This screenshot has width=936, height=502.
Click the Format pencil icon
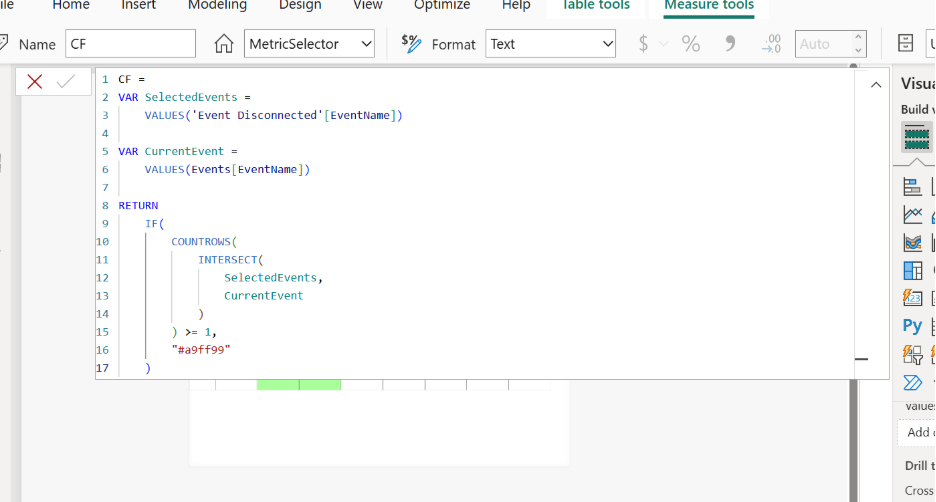click(x=411, y=44)
